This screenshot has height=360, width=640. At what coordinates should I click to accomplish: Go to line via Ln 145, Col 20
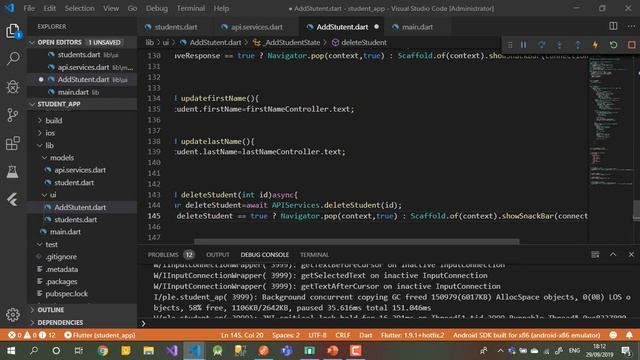[242, 335]
